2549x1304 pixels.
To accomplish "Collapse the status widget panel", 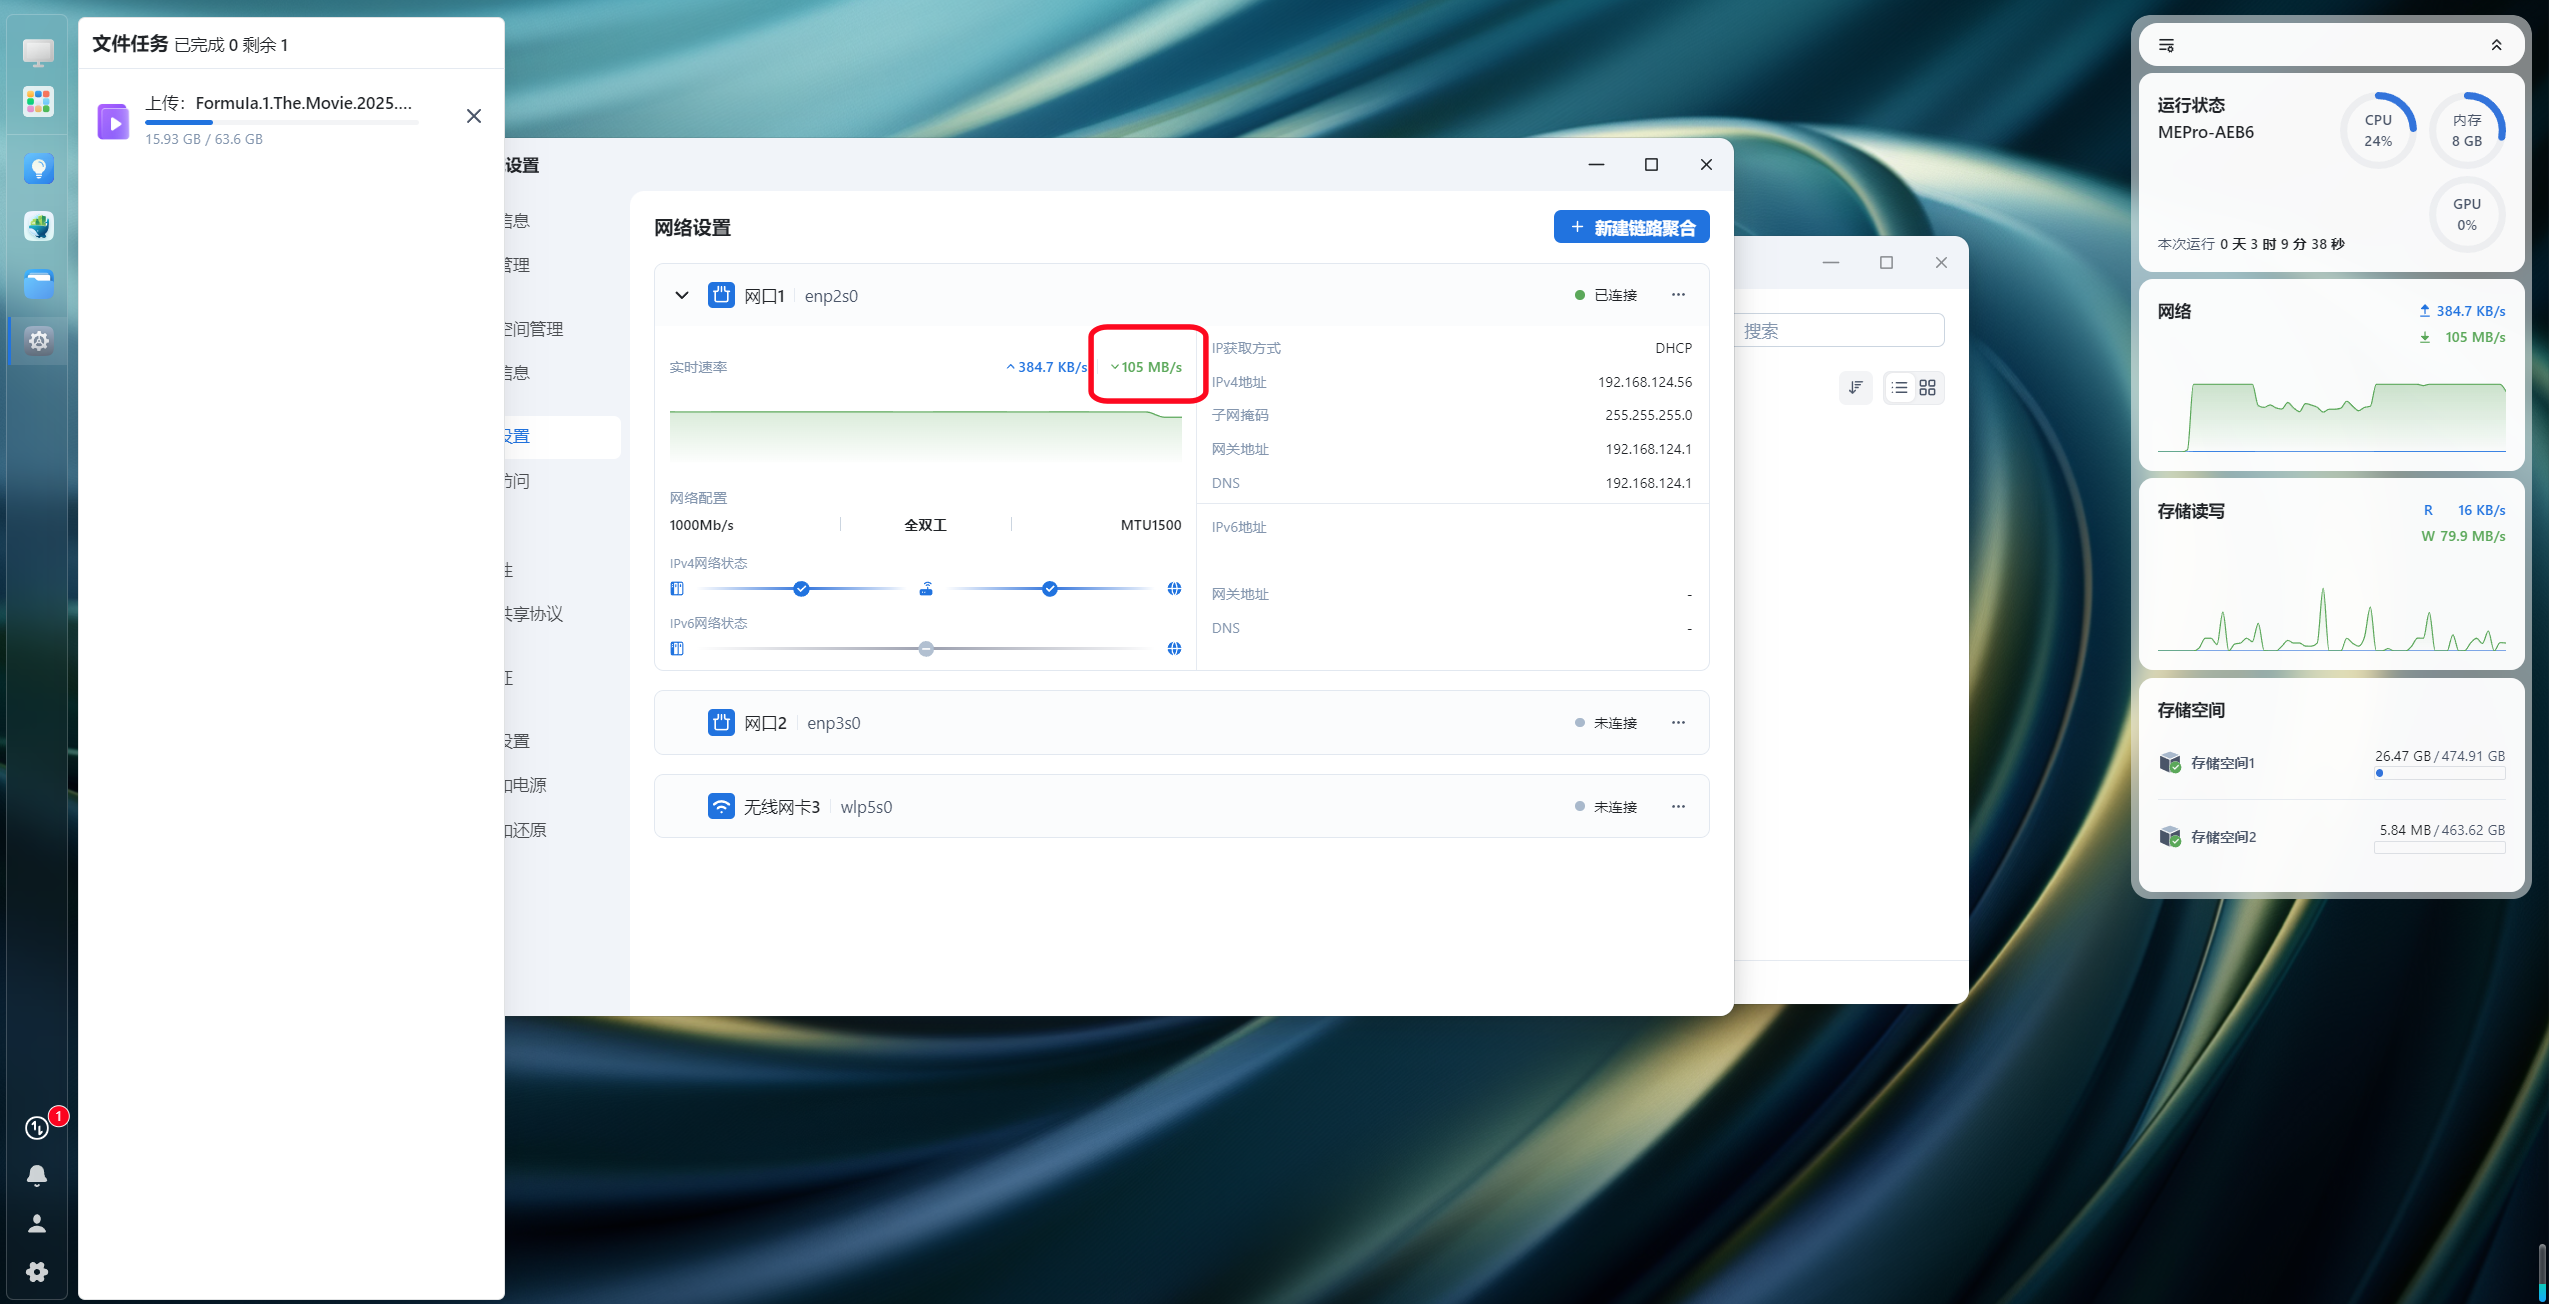I will coord(2496,45).
